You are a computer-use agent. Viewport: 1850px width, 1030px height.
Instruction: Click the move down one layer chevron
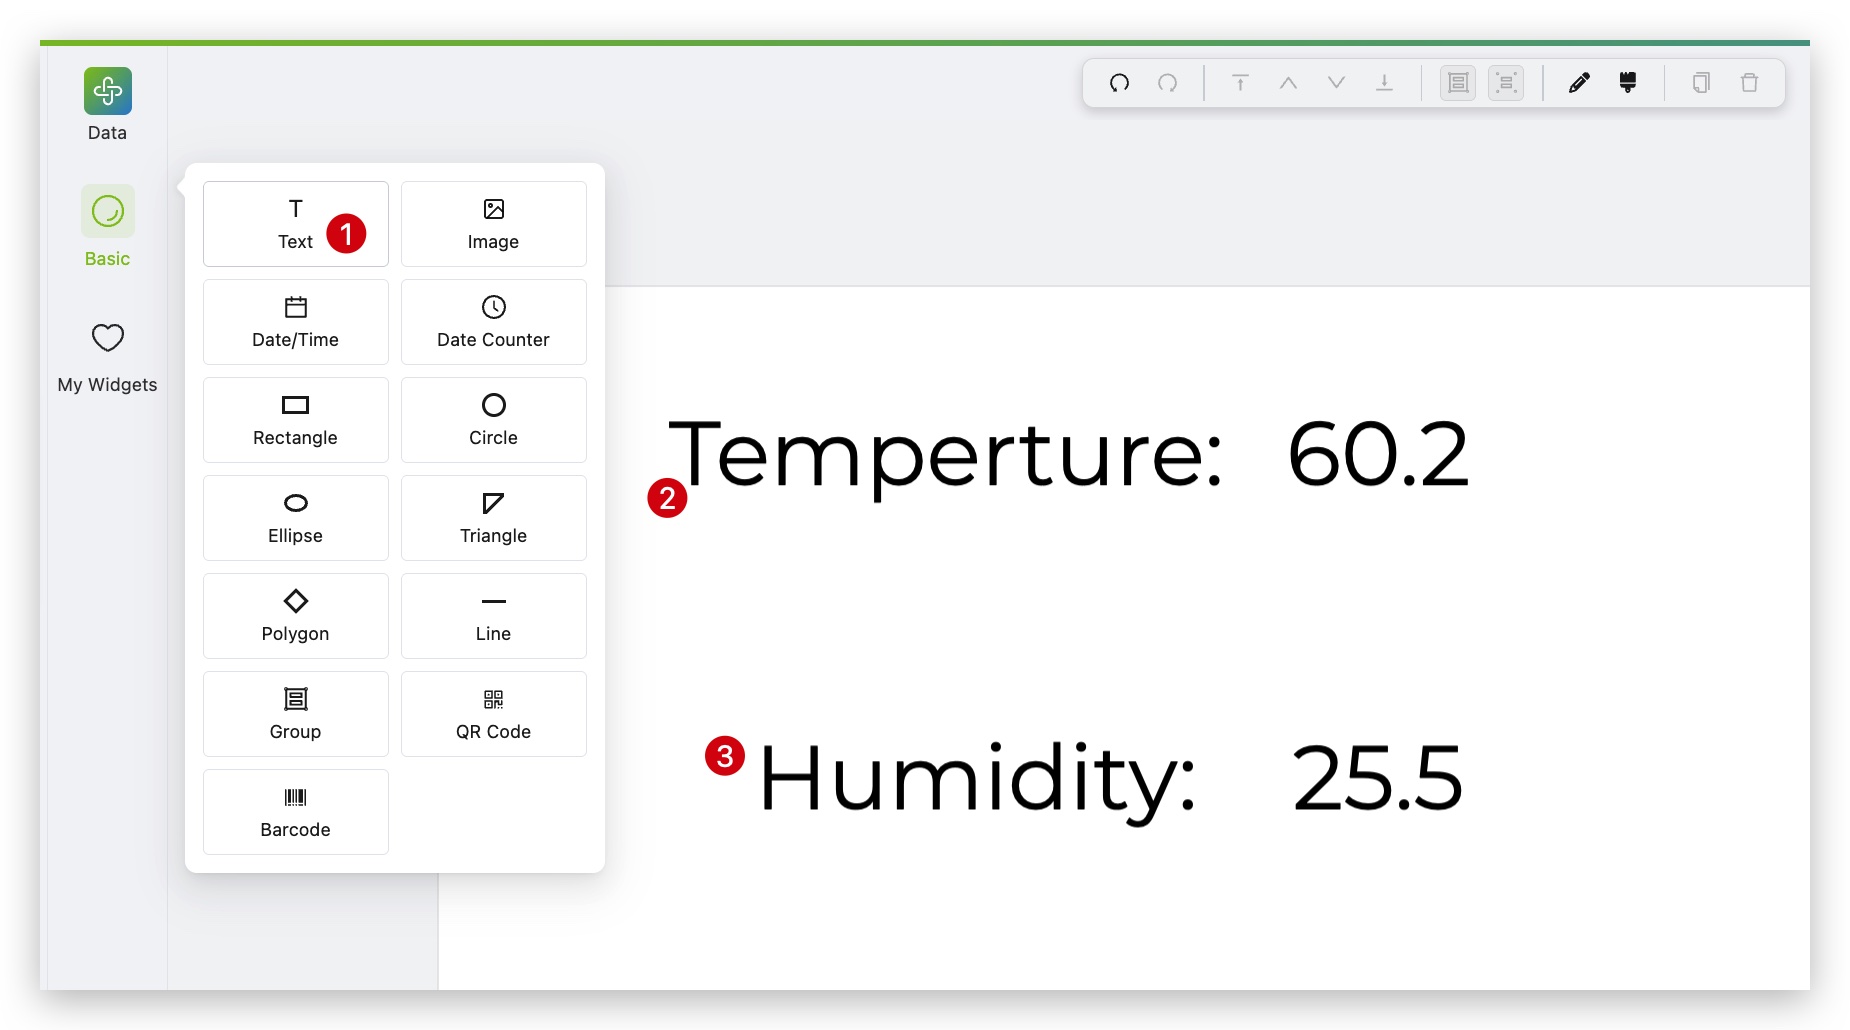point(1336,83)
